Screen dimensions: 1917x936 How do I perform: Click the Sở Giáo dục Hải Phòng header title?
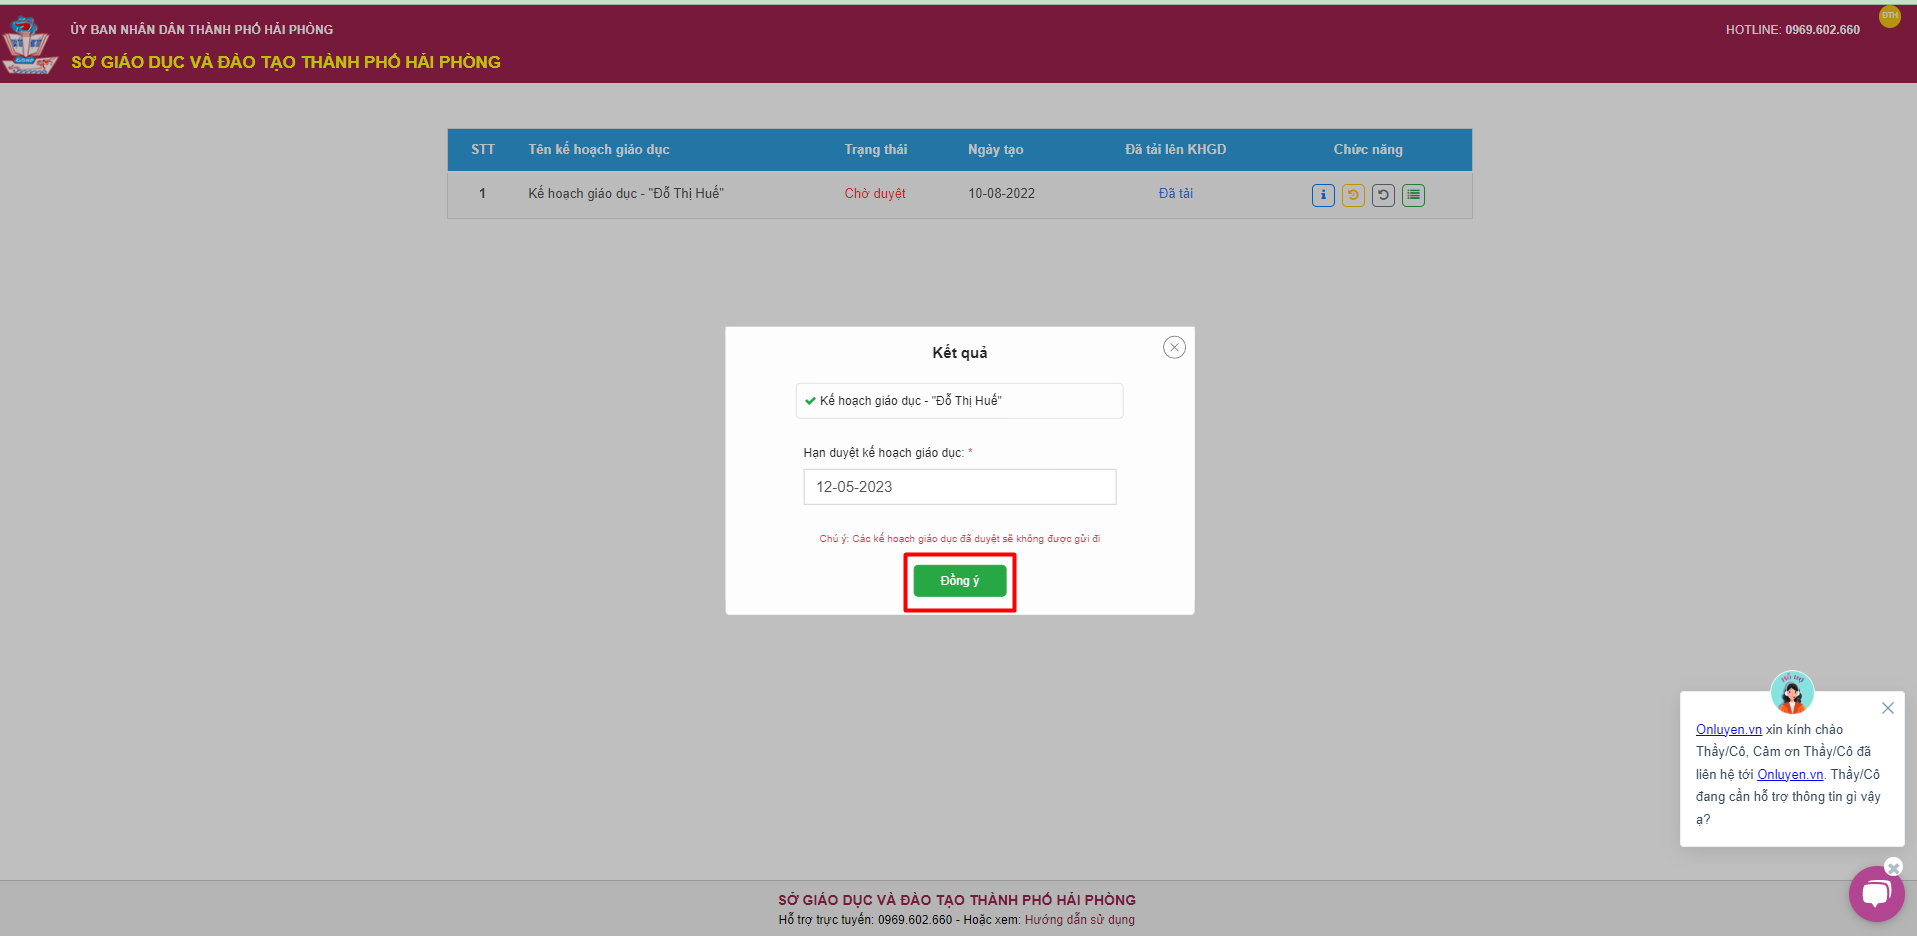point(286,62)
